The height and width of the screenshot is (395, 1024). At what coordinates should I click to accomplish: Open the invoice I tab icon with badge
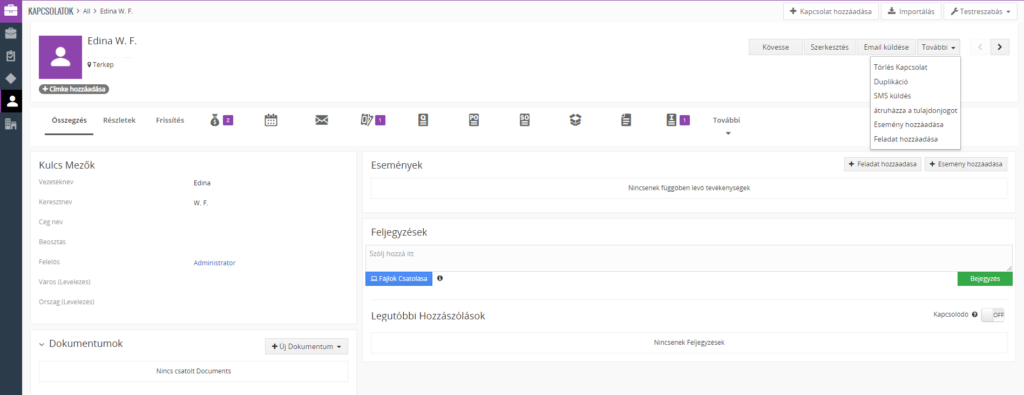[671, 120]
